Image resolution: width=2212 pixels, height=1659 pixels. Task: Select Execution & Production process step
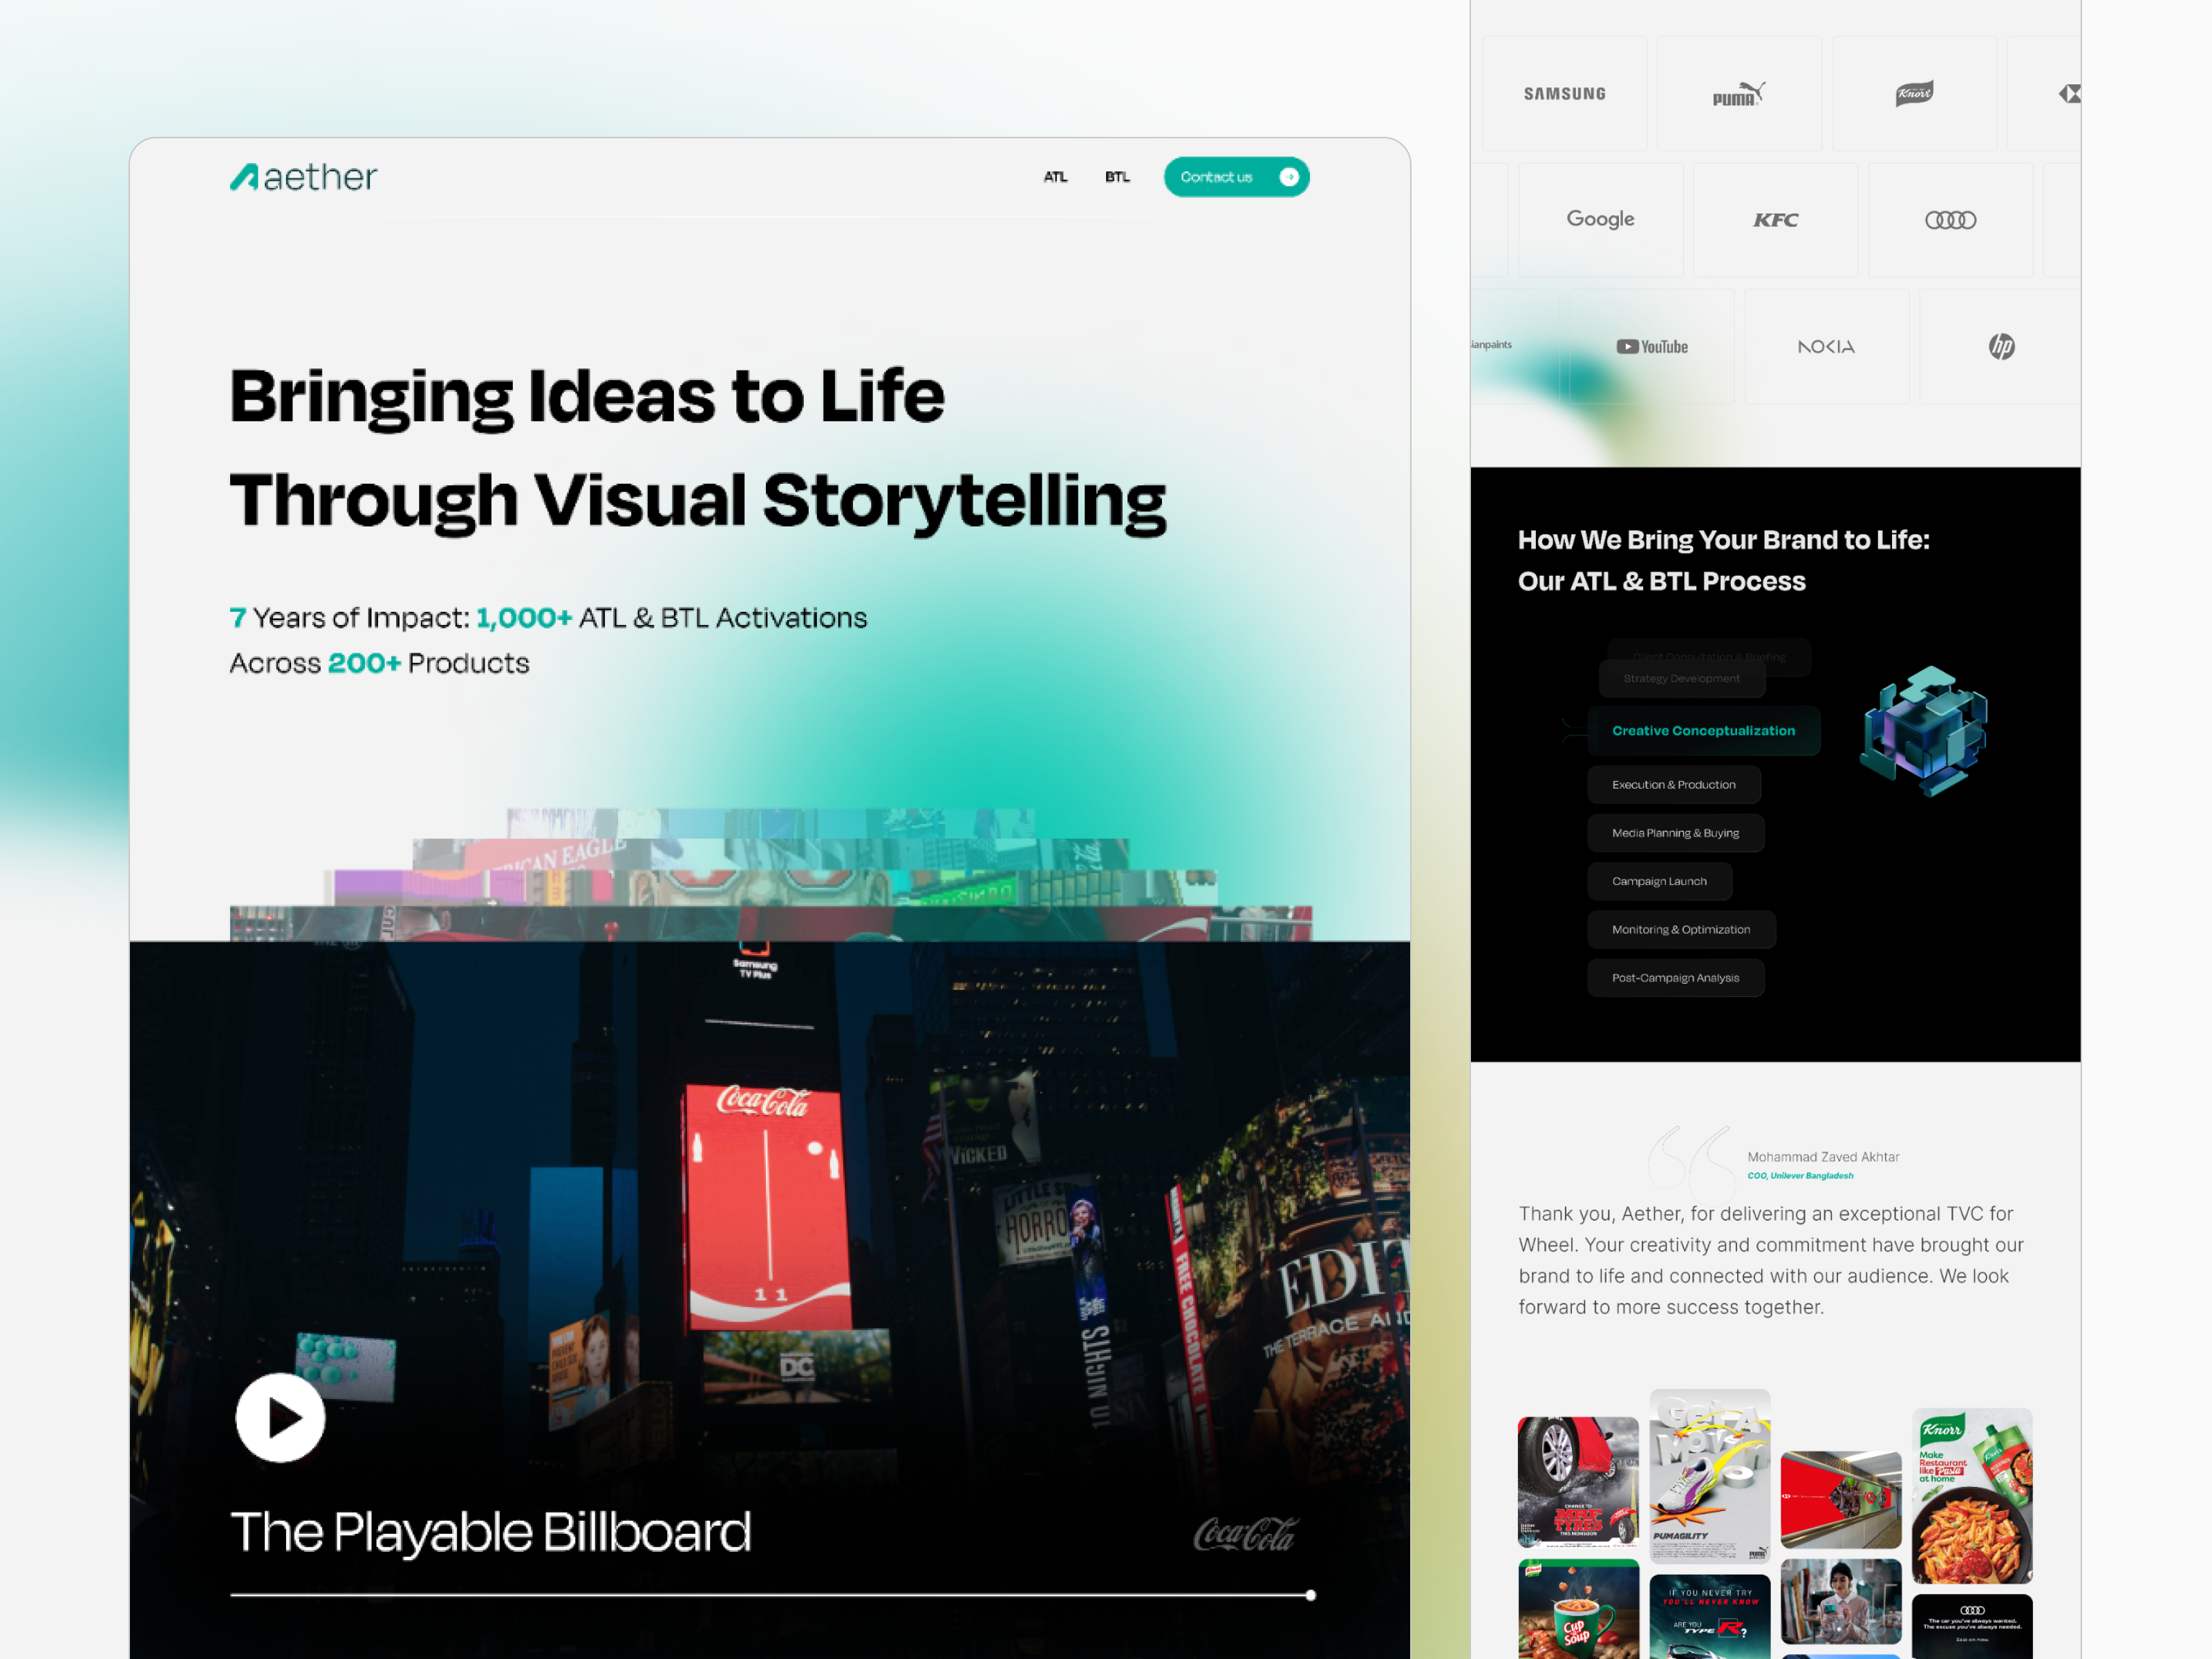point(1673,785)
